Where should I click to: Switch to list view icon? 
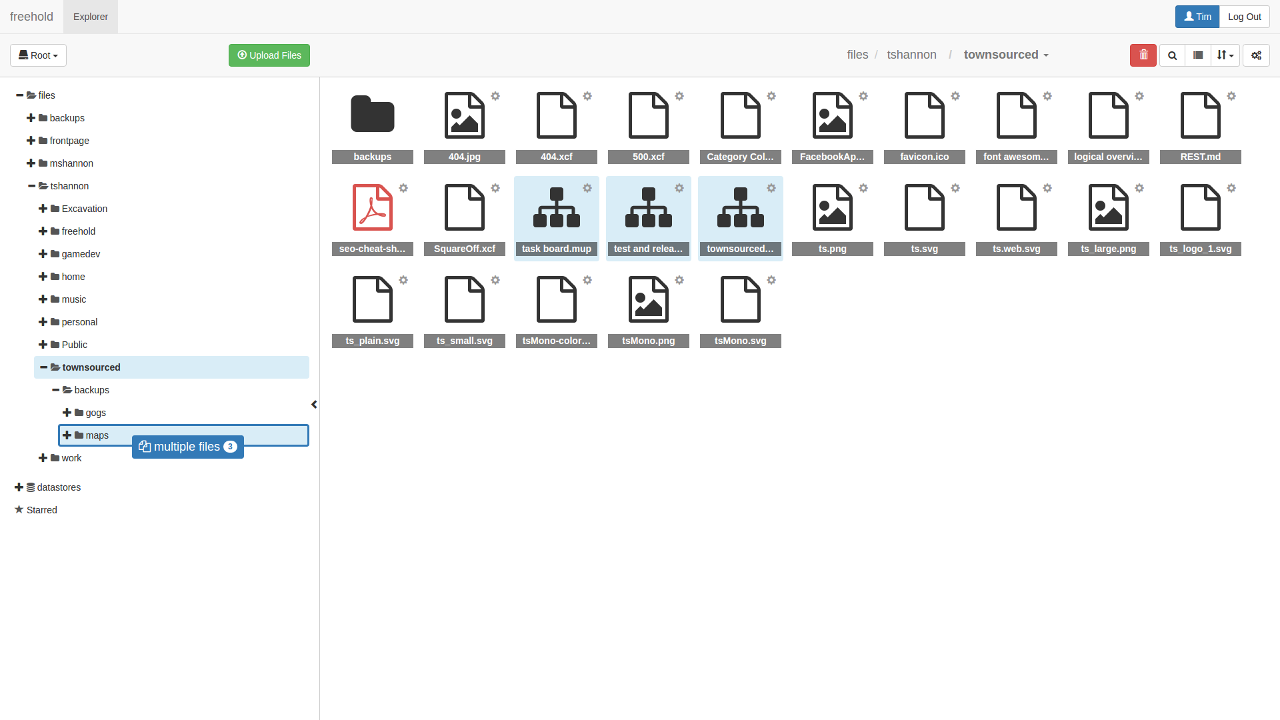(x=1198, y=56)
